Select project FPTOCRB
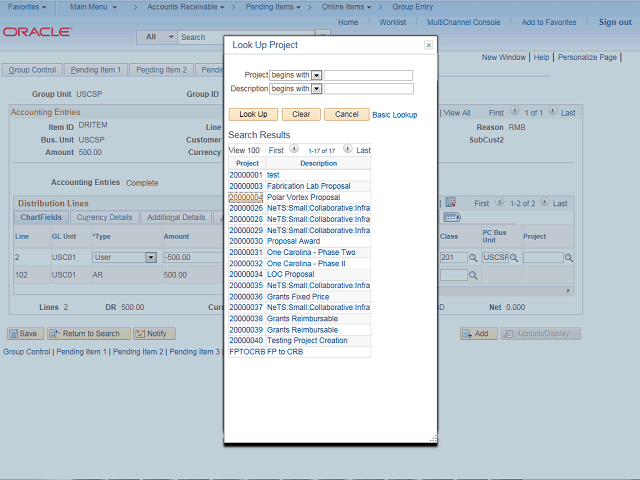 point(247,352)
